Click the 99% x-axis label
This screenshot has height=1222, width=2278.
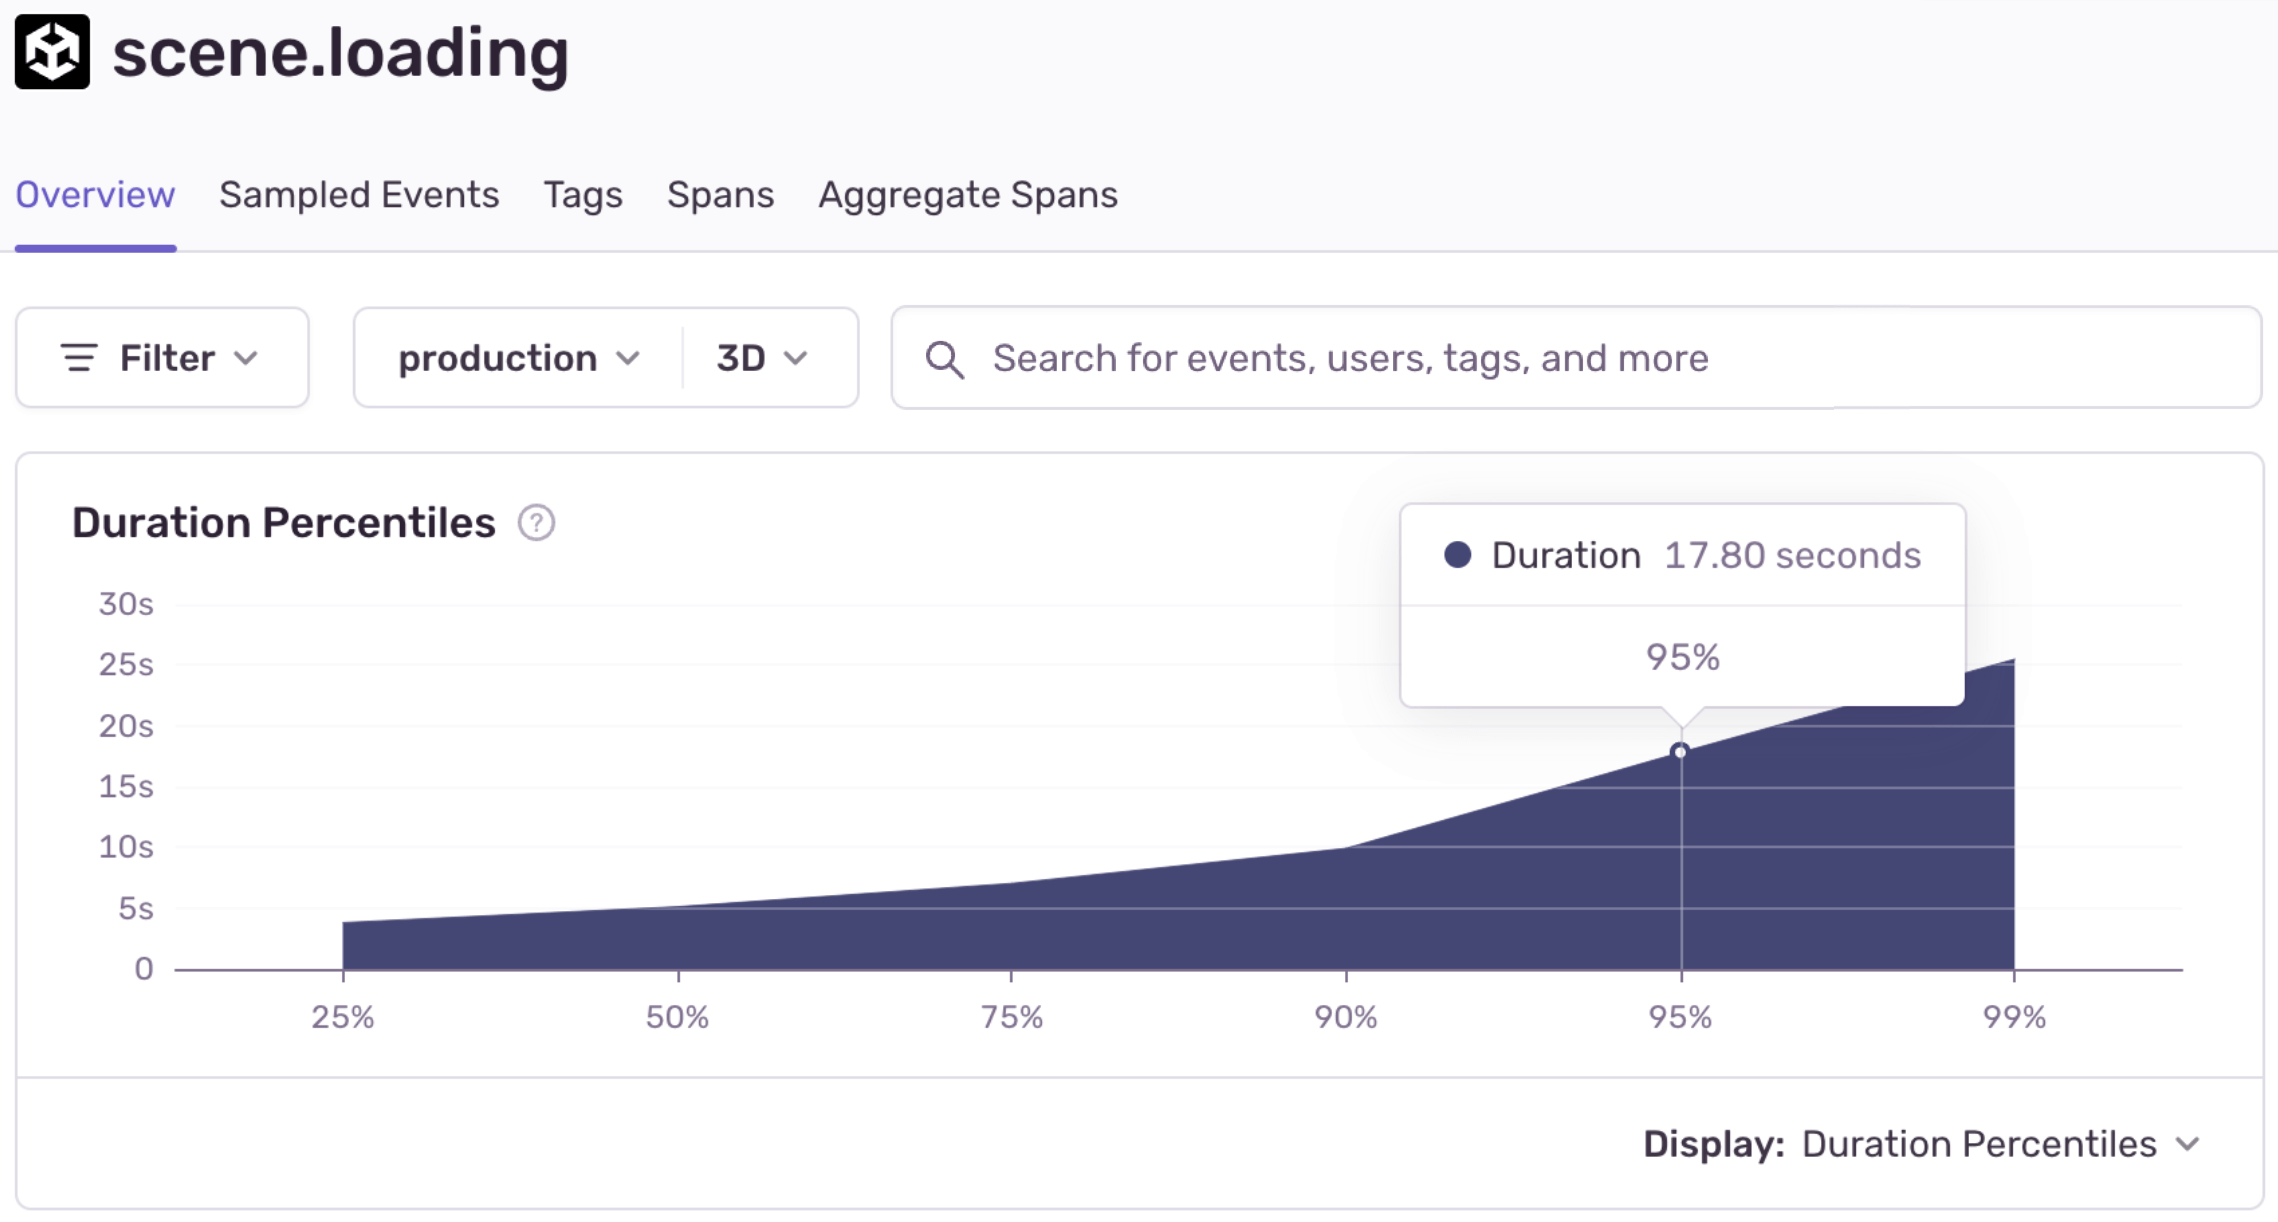2014,1018
